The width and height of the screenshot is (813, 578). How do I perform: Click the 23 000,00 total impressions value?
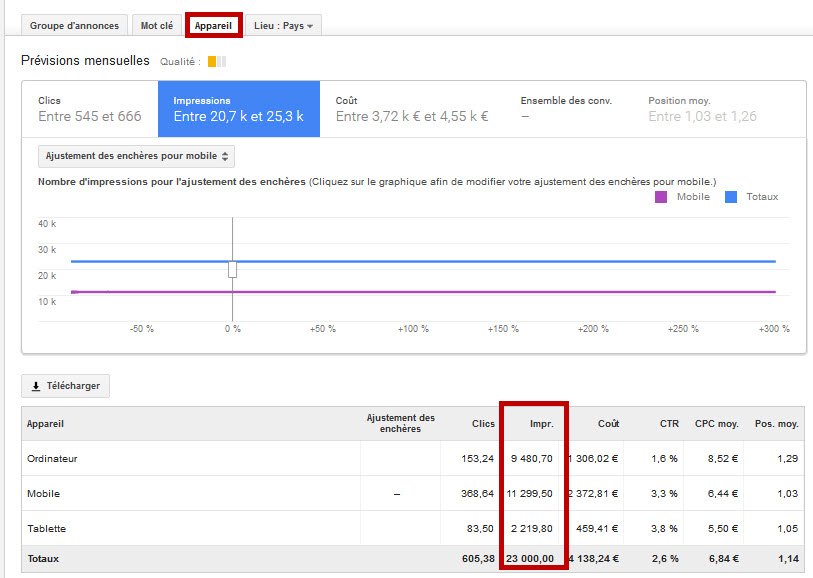(x=530, y=559)
